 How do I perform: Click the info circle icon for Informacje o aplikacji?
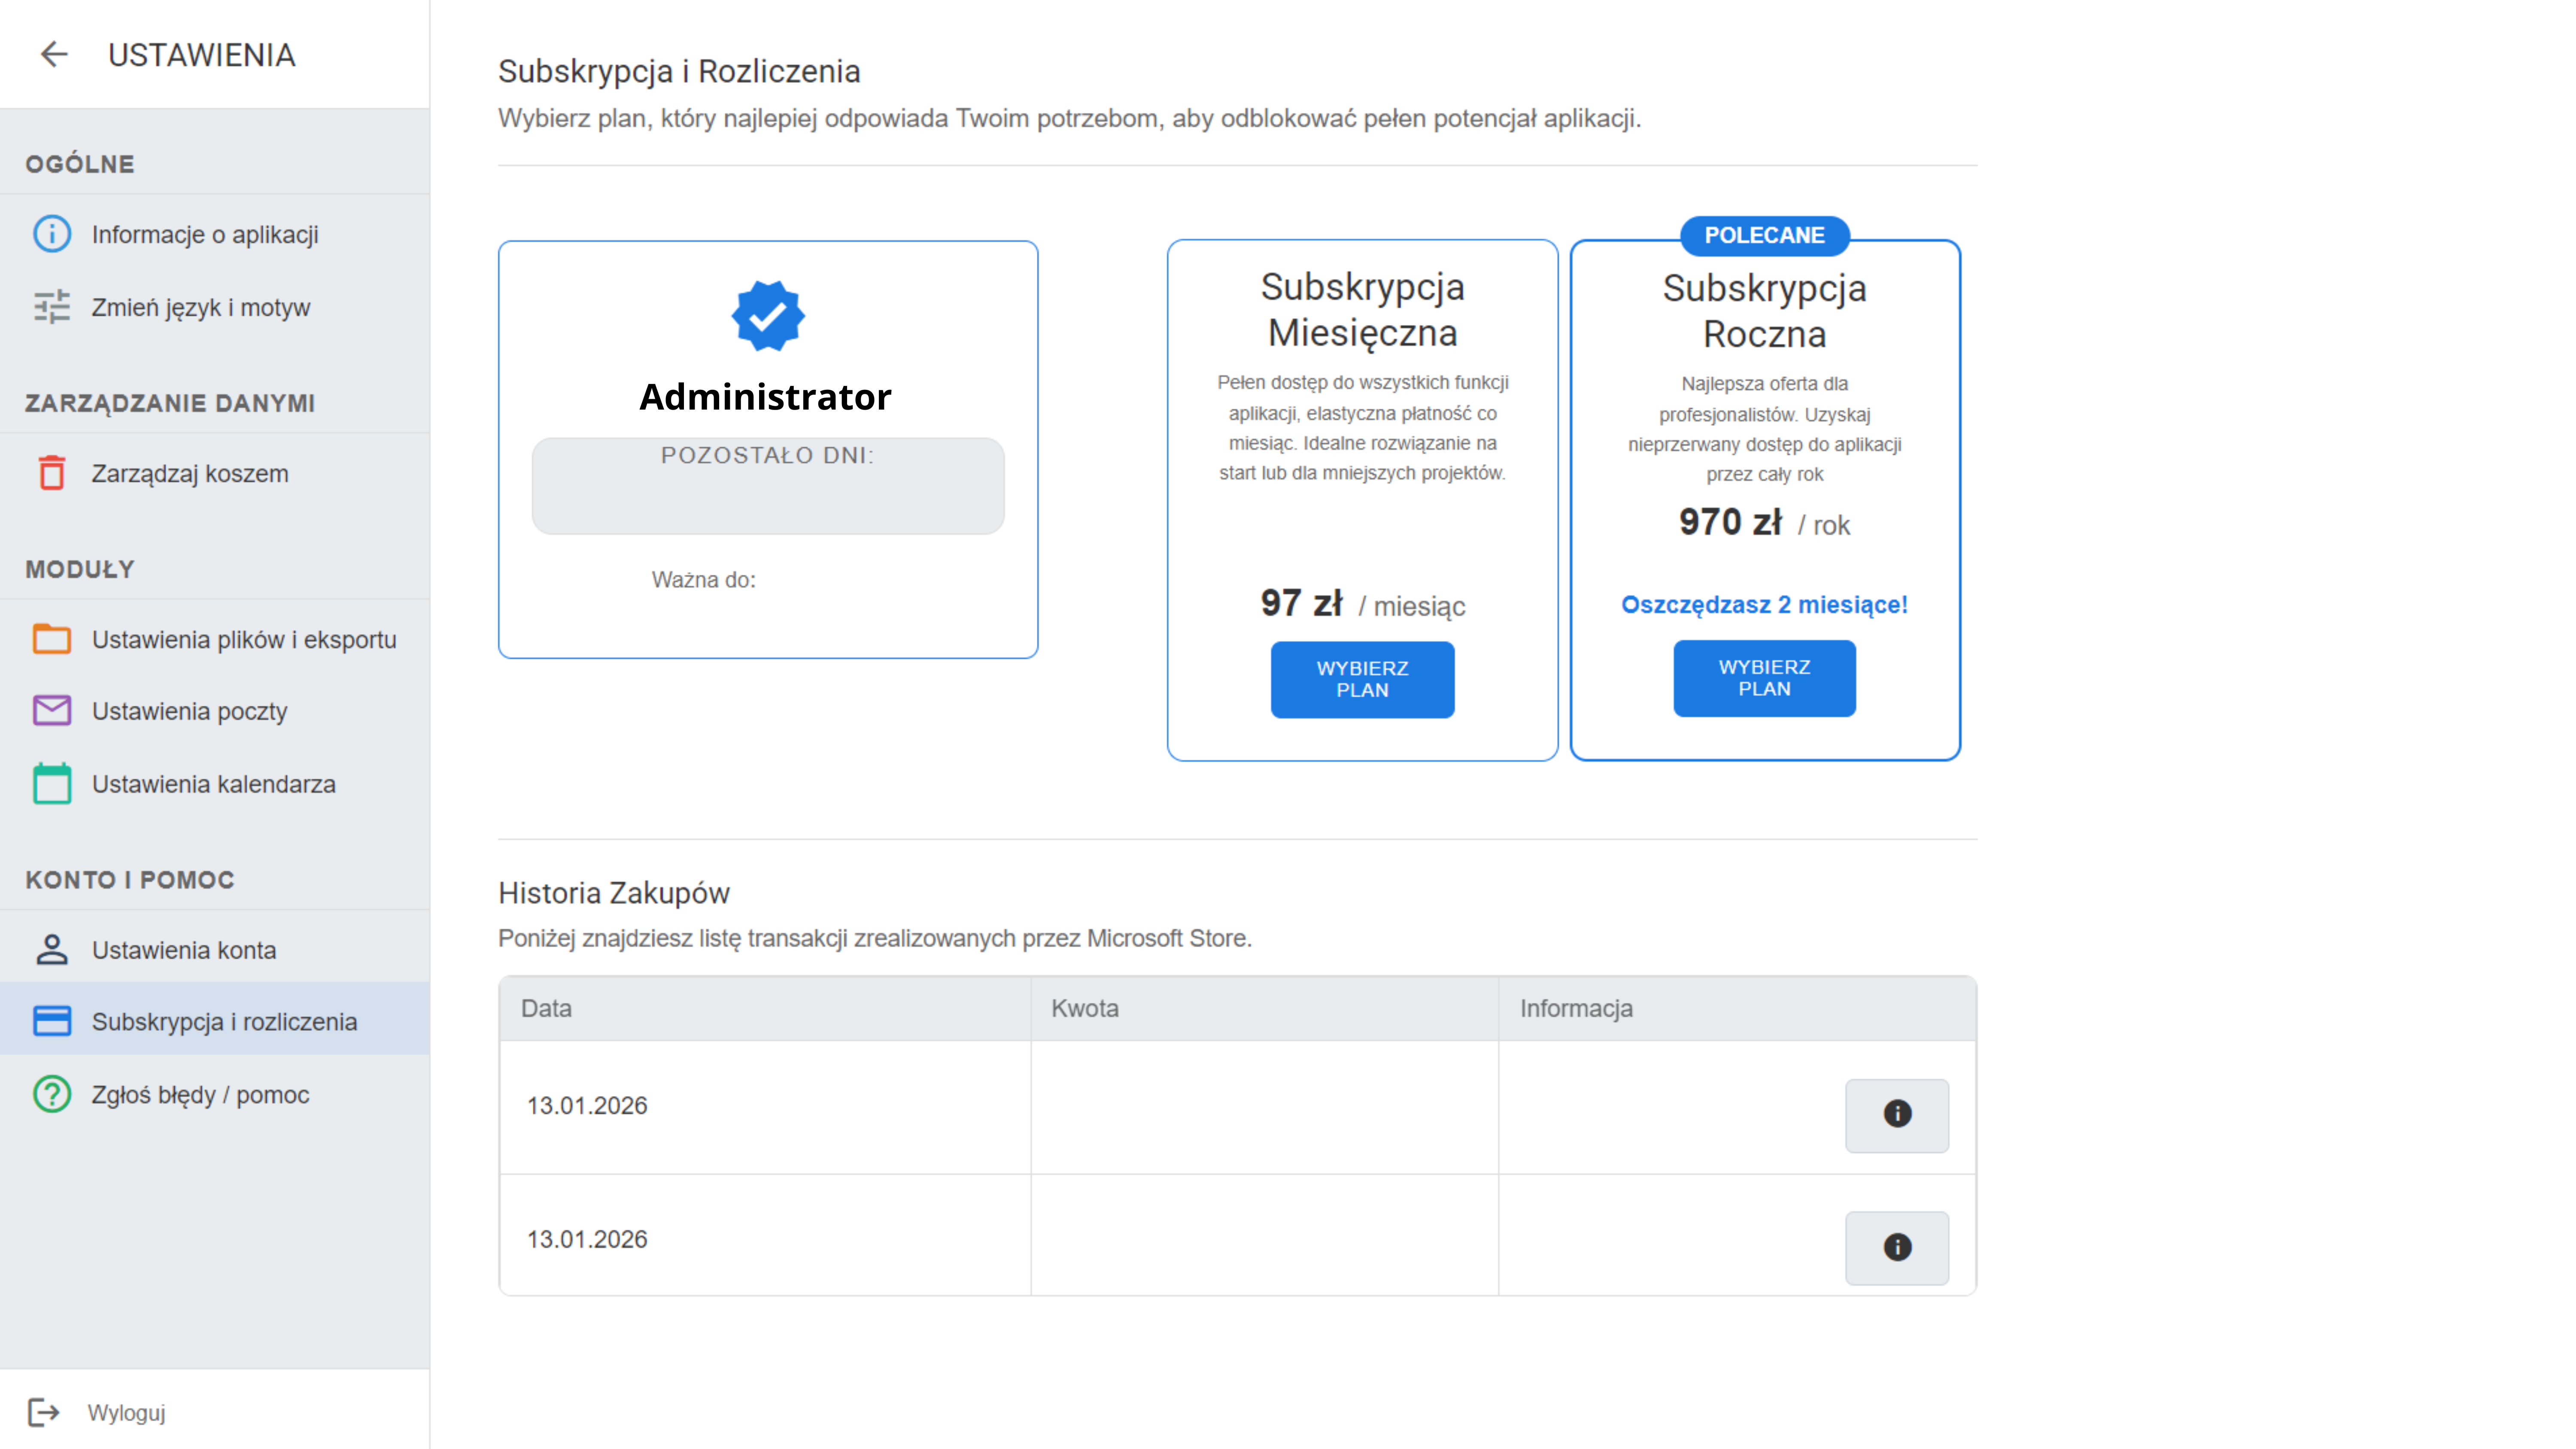click(52, 234)
